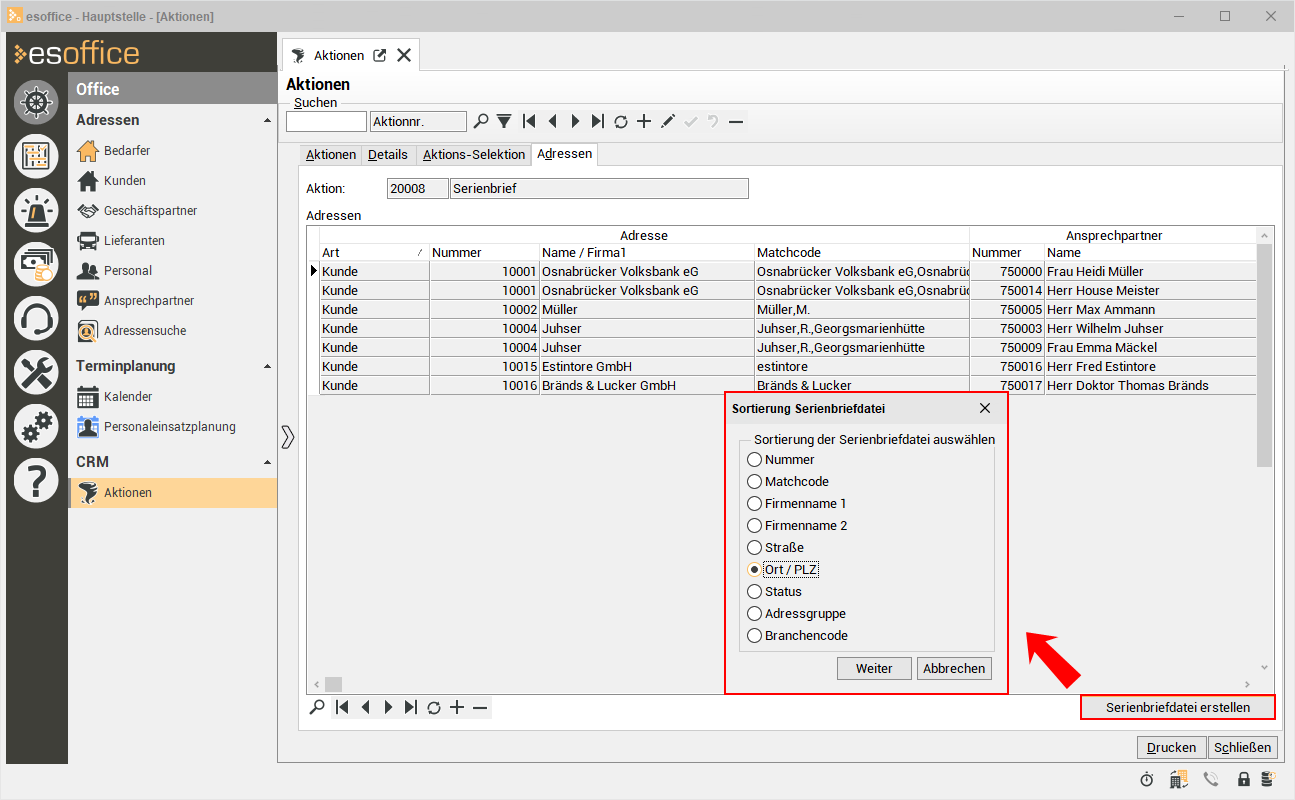The height and width of the screenshot is (800, 1295).
Task: Select the Nummer sorting option
Action: pyautogui.click(x=781, y=460)
